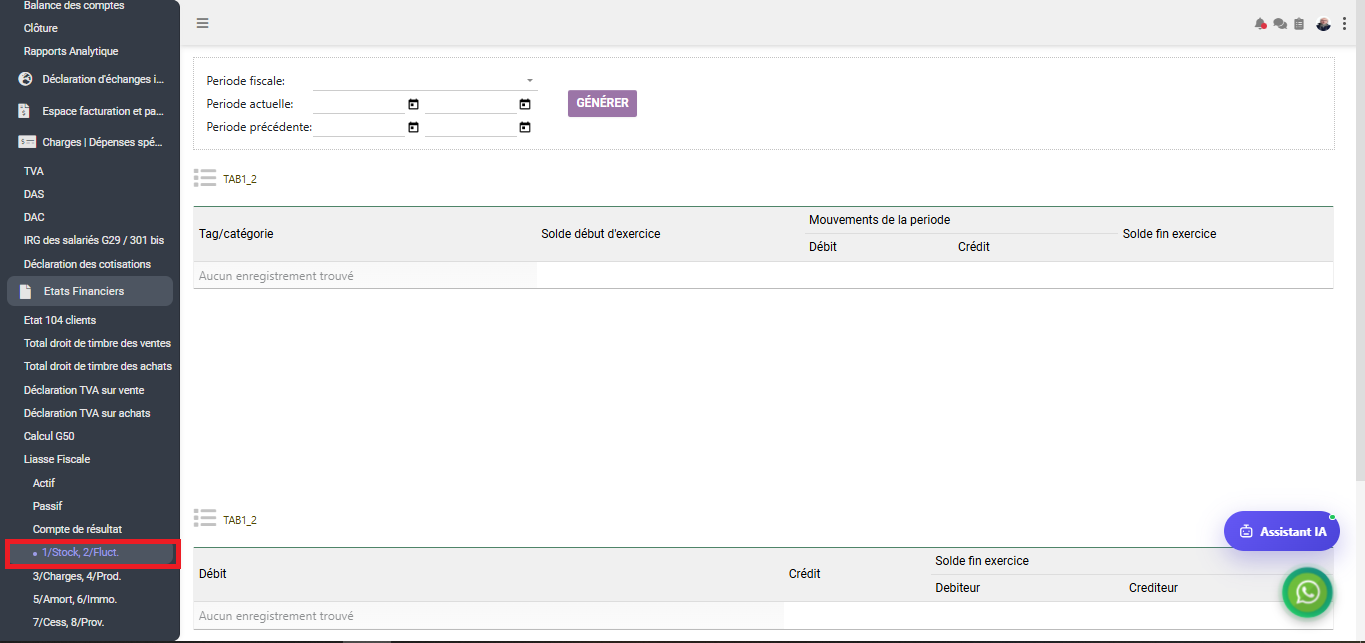Open the user profile avatar
1365x643 pixels.
coord(1323,24)
